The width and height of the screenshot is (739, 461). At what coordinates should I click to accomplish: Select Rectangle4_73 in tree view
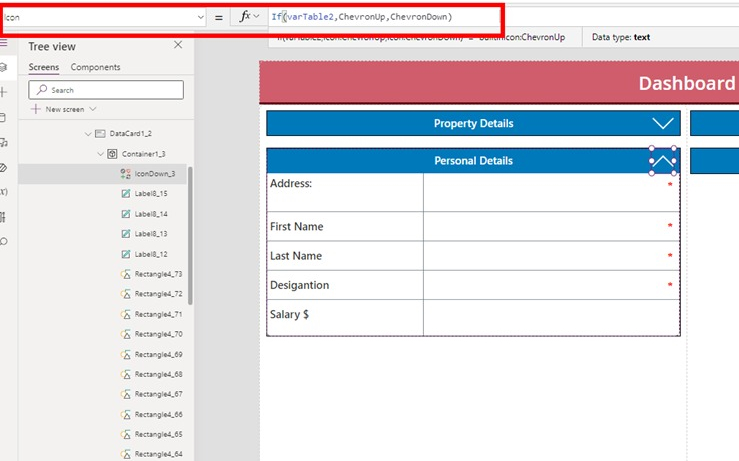tap(158, 274)
